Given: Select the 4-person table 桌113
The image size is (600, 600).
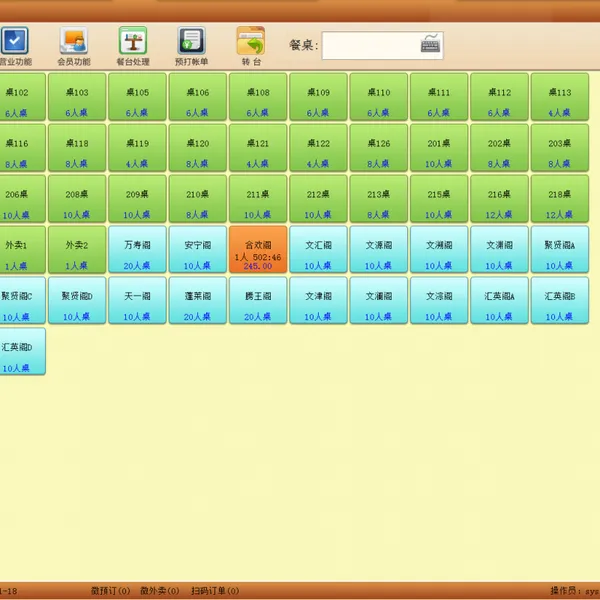Looking at the screenshot, I should pyautogui.click(x=560, y=97).
